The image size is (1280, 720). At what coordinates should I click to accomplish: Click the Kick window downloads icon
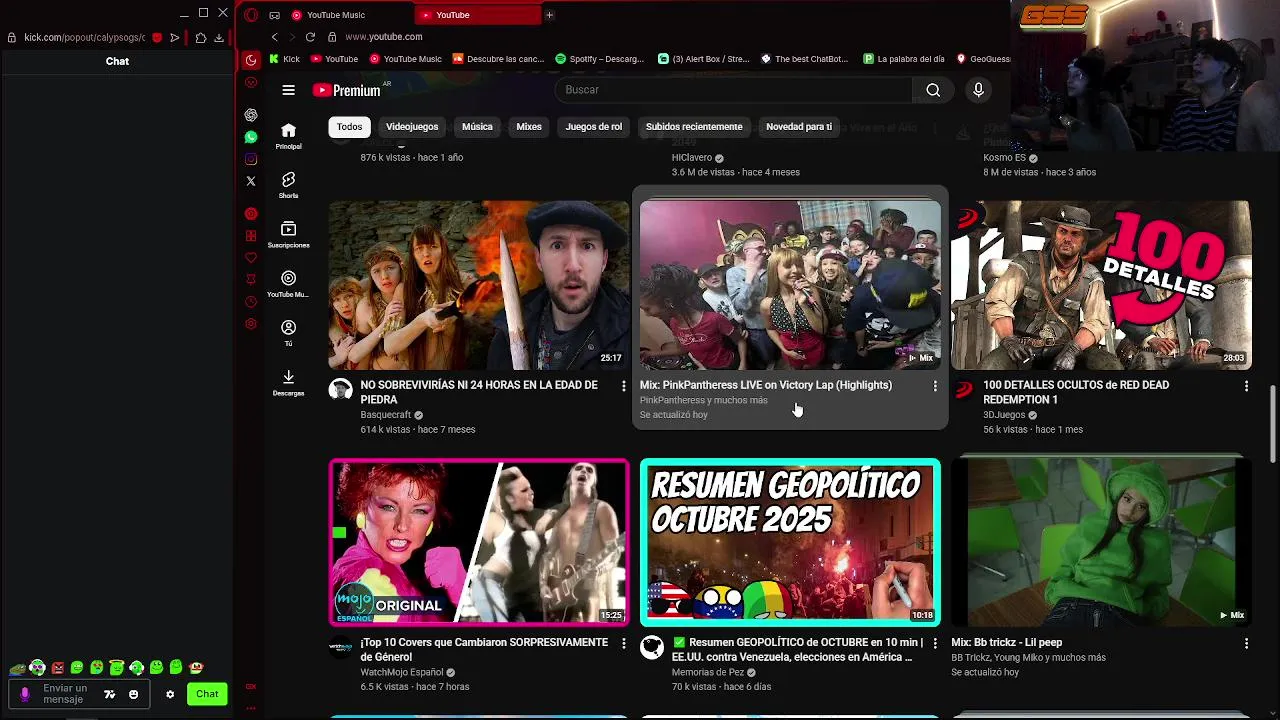tap(218, 38)
